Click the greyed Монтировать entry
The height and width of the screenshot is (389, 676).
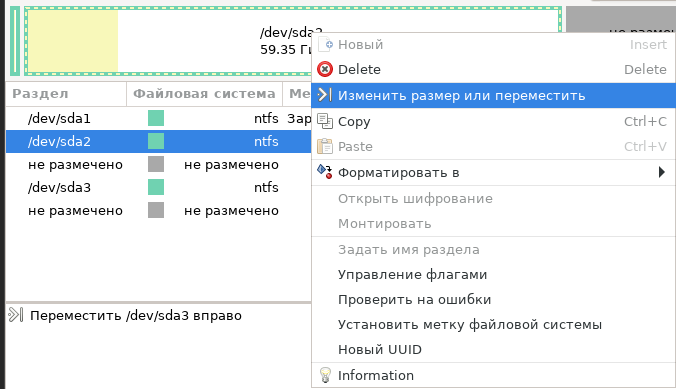coord(493,223)
